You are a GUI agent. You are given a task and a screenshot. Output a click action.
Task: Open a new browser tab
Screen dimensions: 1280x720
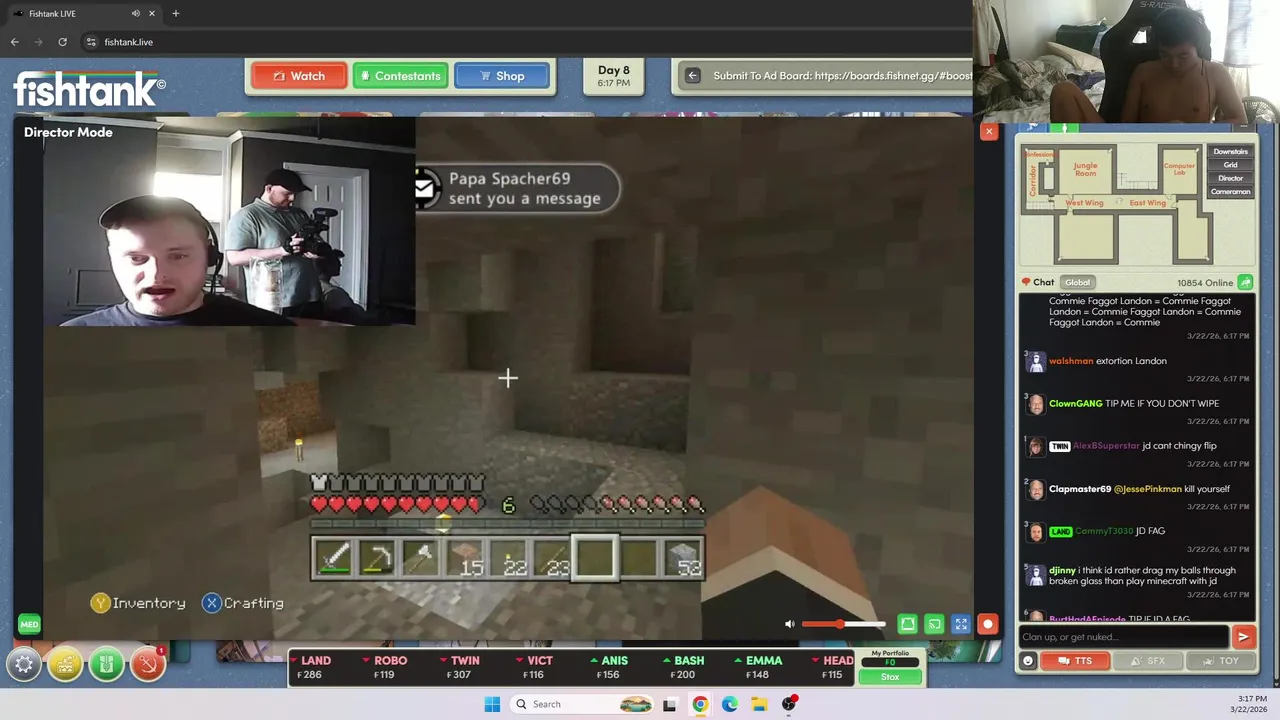pyautogui.click(x=175, y=13)
